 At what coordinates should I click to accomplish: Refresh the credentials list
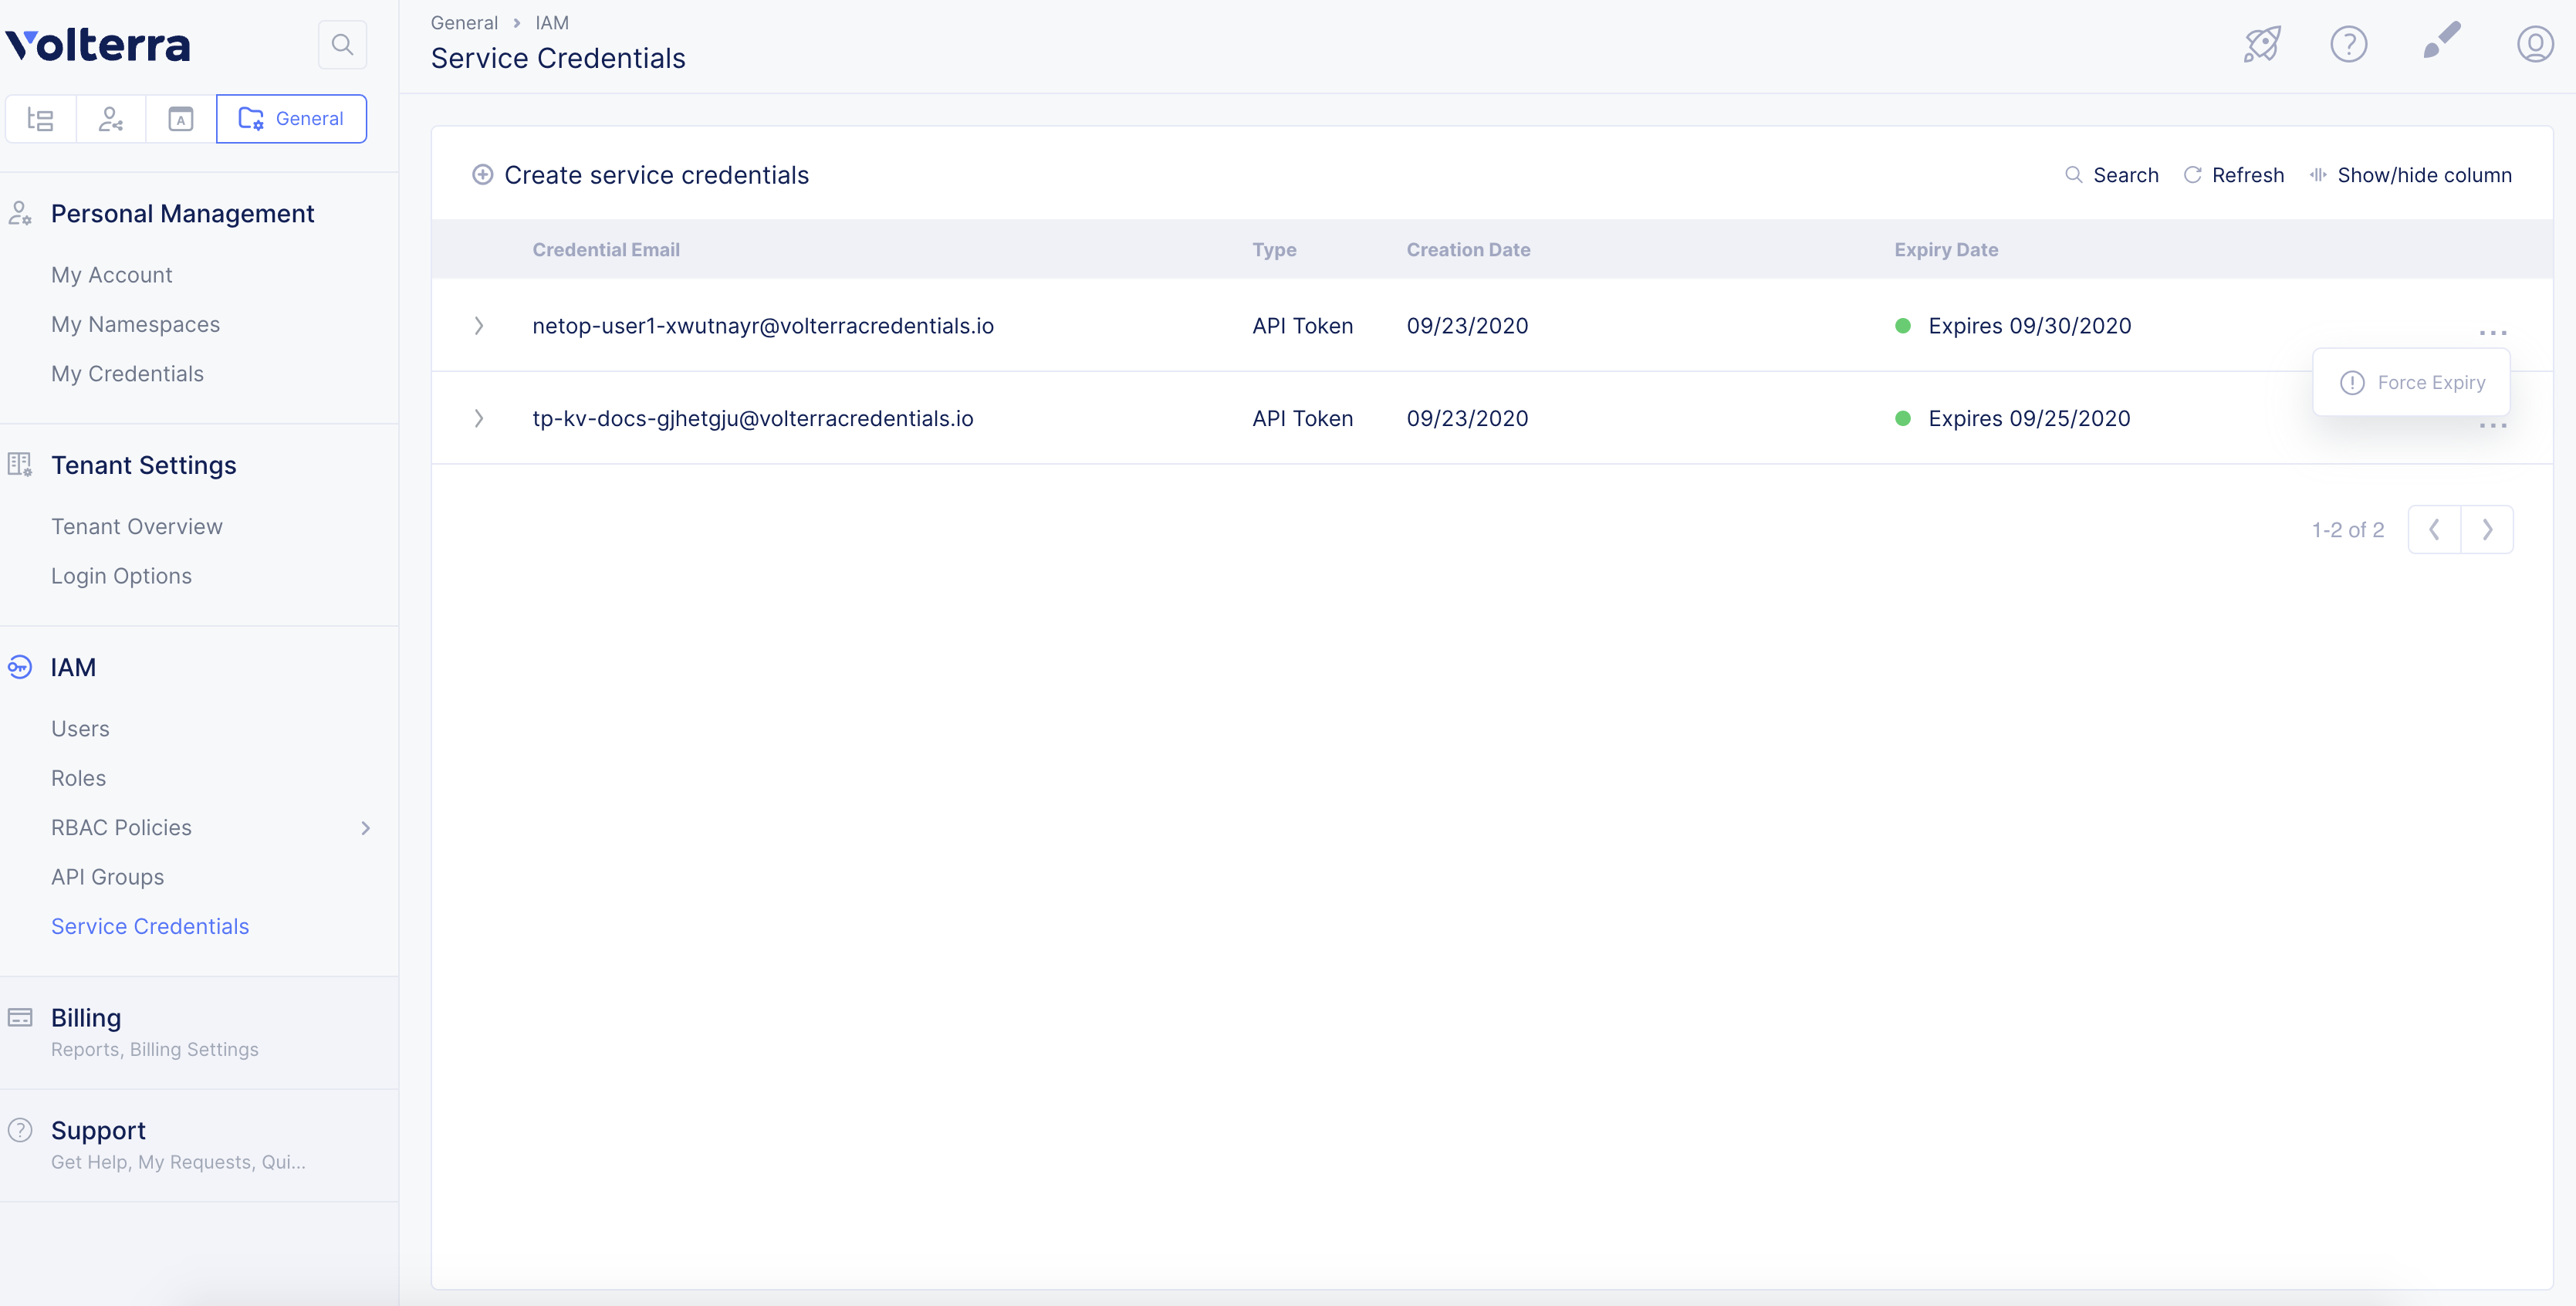2233,175
